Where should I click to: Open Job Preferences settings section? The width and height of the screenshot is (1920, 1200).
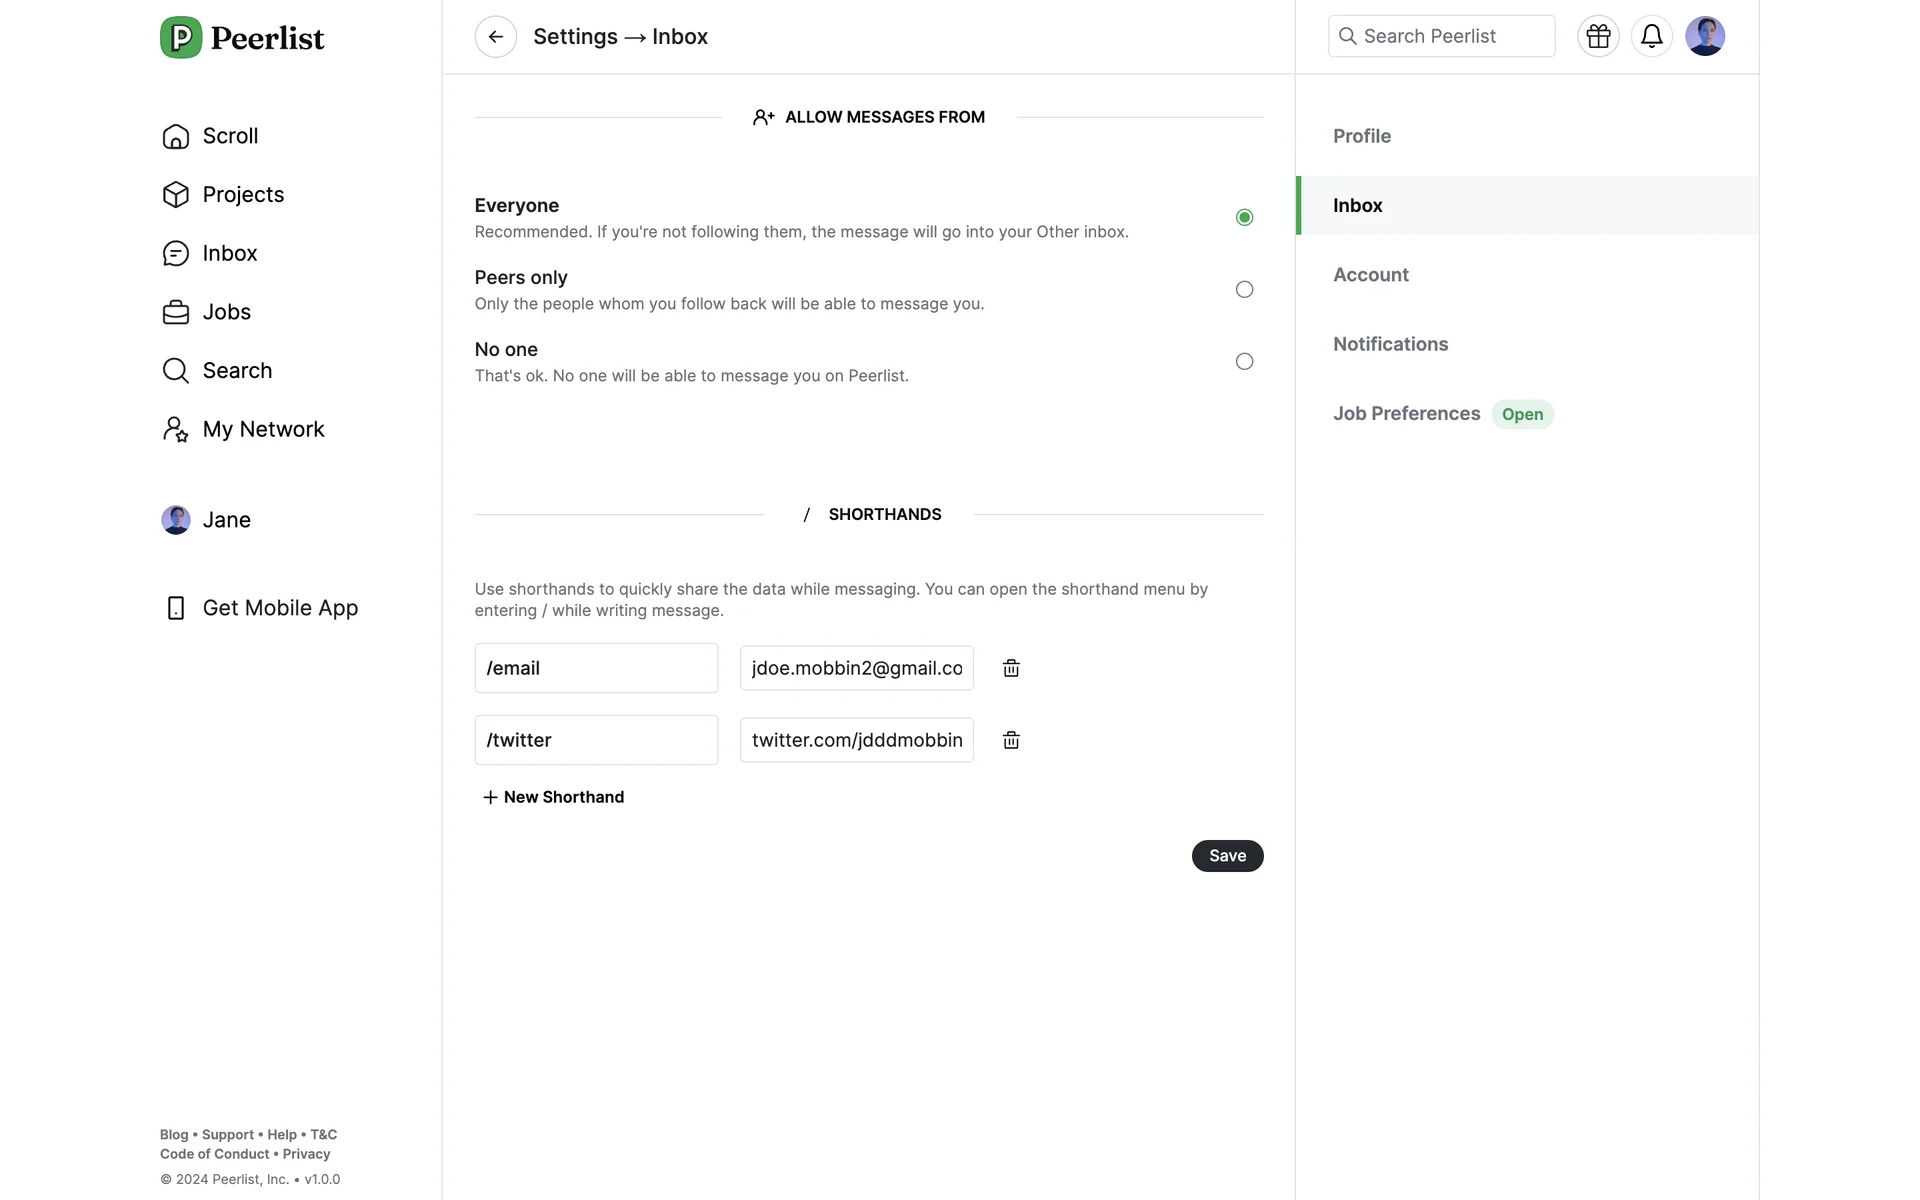pos(1406,414)
